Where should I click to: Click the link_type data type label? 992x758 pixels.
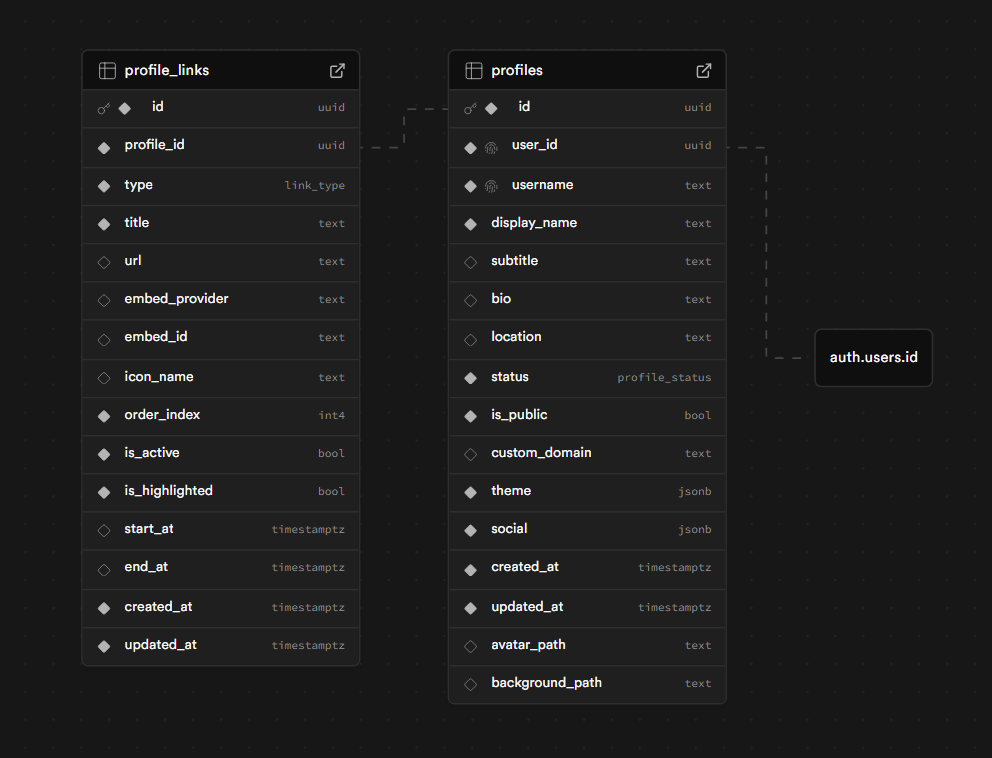click(314, 186)
